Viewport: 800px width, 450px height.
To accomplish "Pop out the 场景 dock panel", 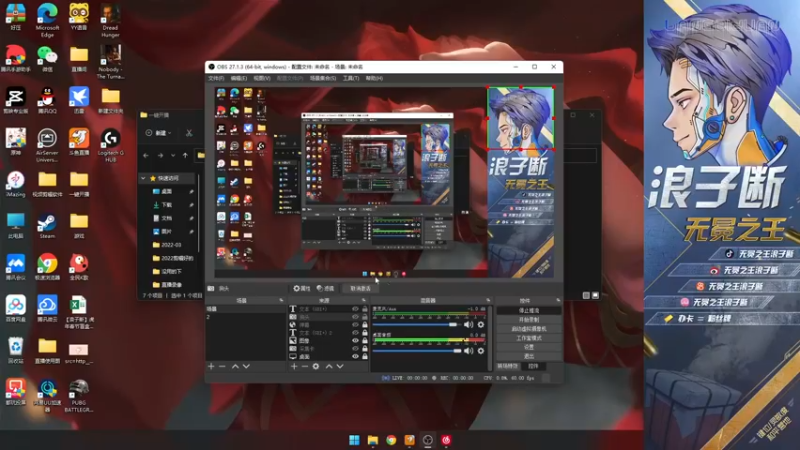I will tap(281, 300).
